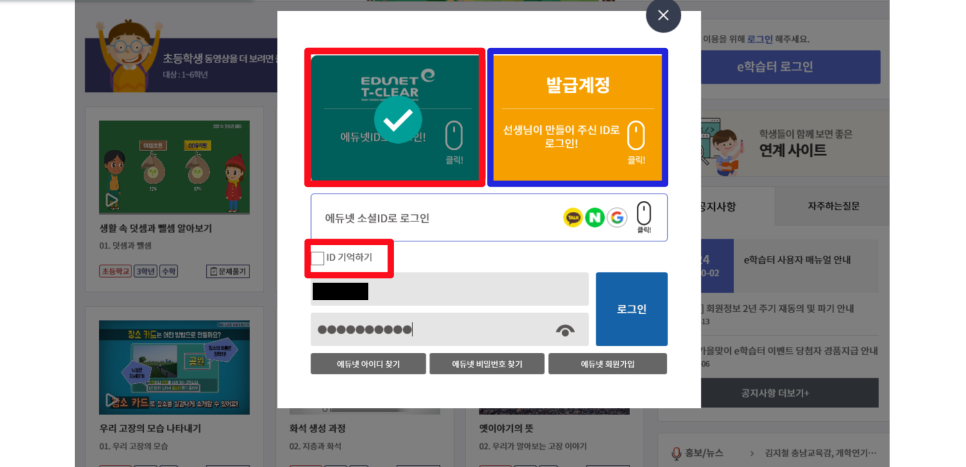Close the login popup with X icon
The width and height of the screenshot is (966, 467).
[x=663, y=15]
